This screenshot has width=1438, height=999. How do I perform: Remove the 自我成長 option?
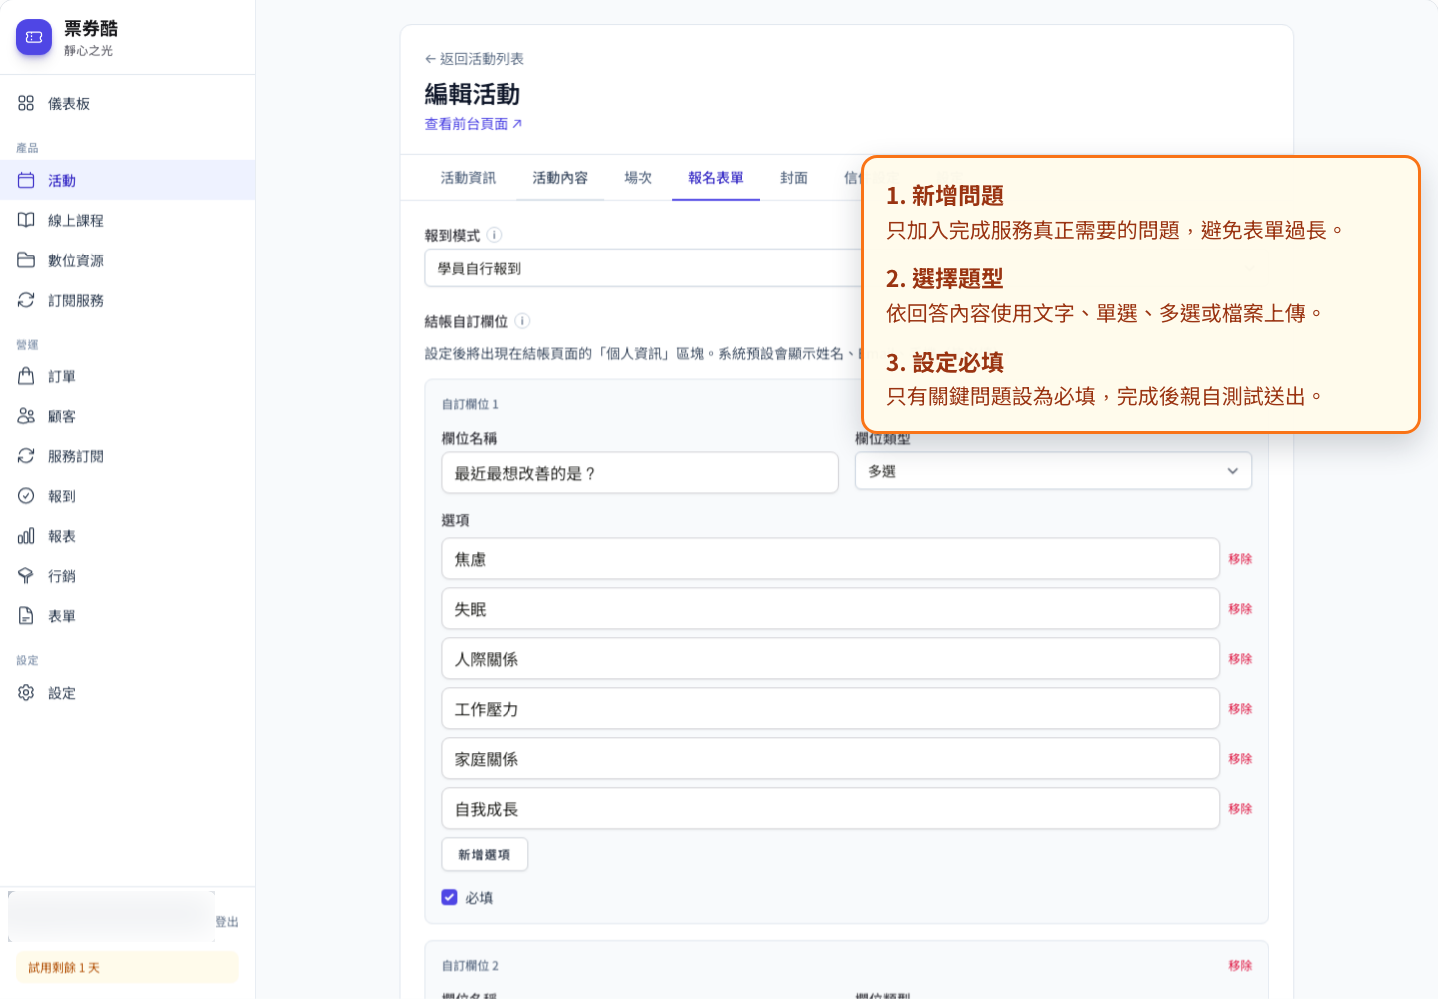point(1240,809)
